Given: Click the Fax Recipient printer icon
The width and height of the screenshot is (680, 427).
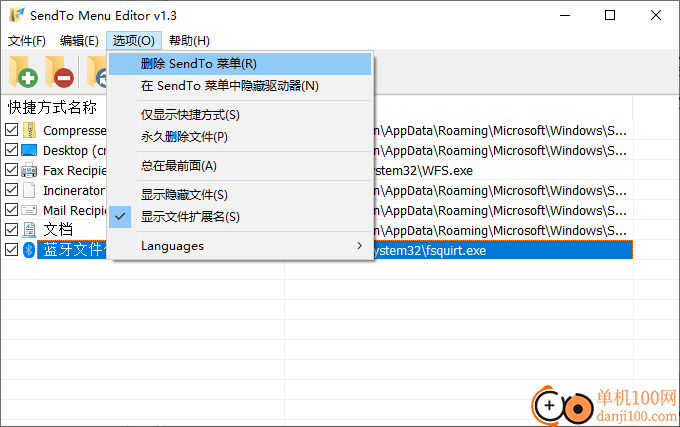Looking at the screenshot, I should pos(29,170).
